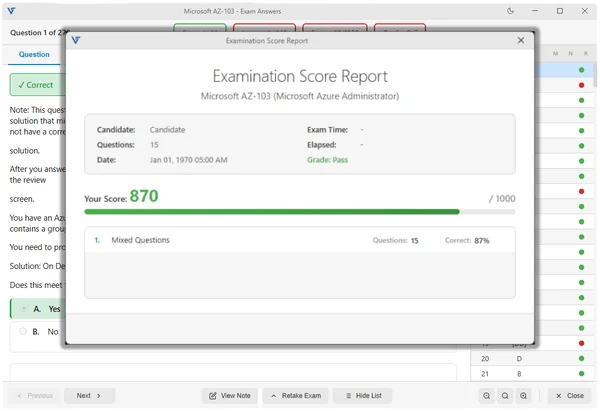Click the R column header in answer list
This screenshot has width=600, height=411.
pos(585,54)
